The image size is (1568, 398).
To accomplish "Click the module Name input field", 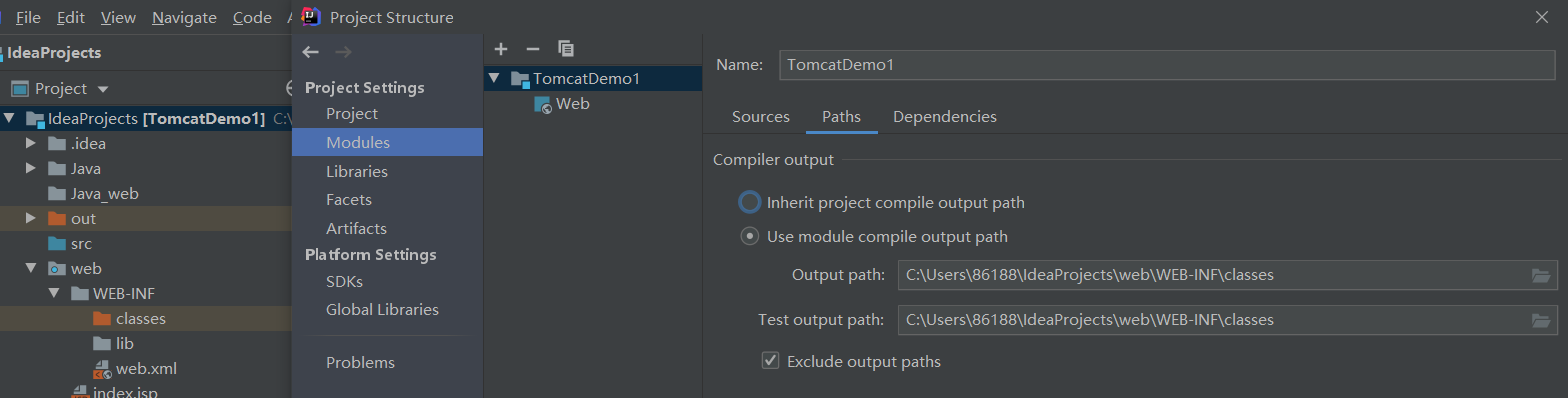I will (x=1166, y=64).
